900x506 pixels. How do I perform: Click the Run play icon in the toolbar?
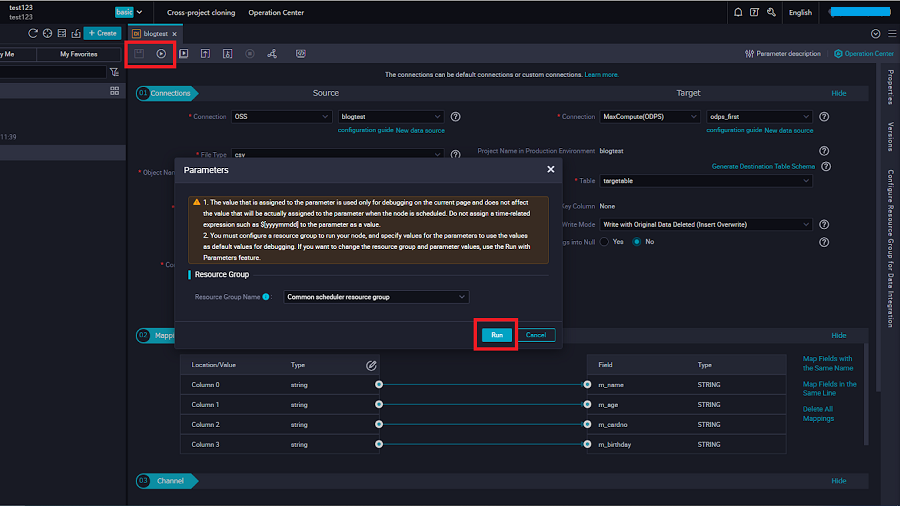coord(161,54)
